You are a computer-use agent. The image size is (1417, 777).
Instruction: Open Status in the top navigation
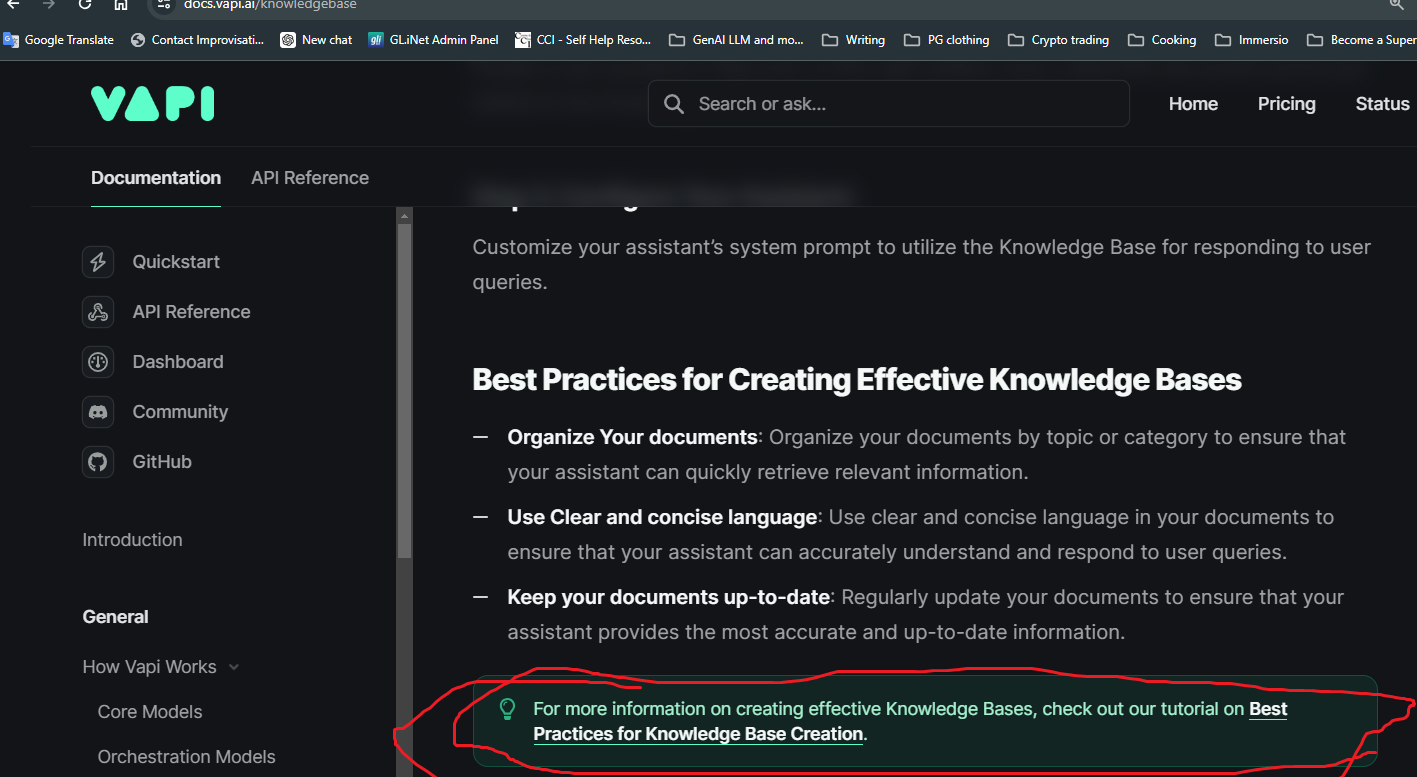tap(1382, 104)
